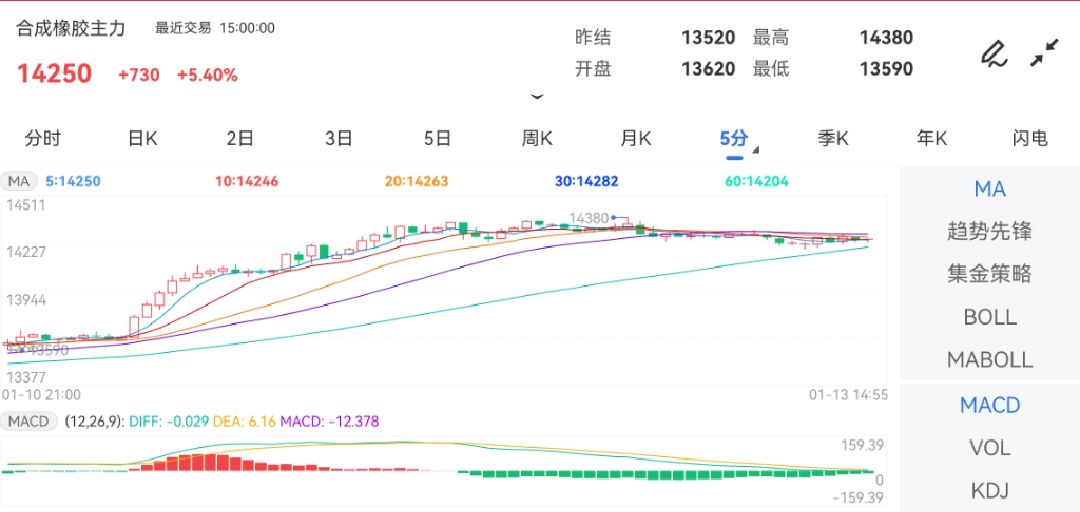
Task: Click the 159.39 MACD axis label
Action: click(x=861, y=446)
